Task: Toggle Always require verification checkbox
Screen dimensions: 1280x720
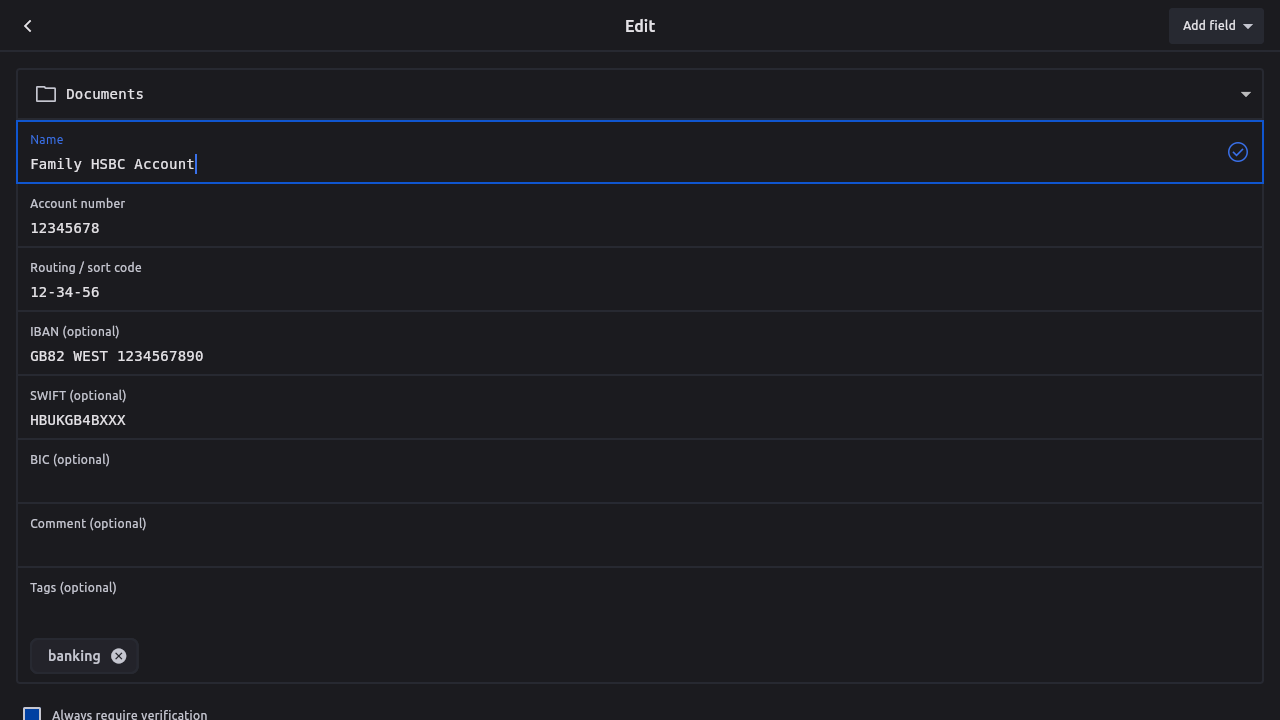Action: (x=32, y=714)
